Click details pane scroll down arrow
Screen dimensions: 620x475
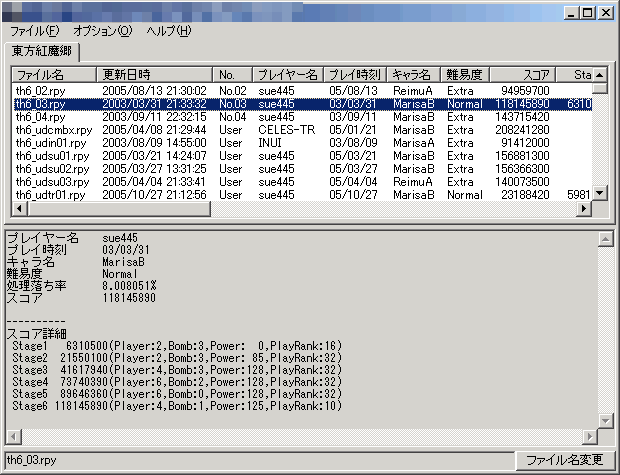(x=605, y=421)
